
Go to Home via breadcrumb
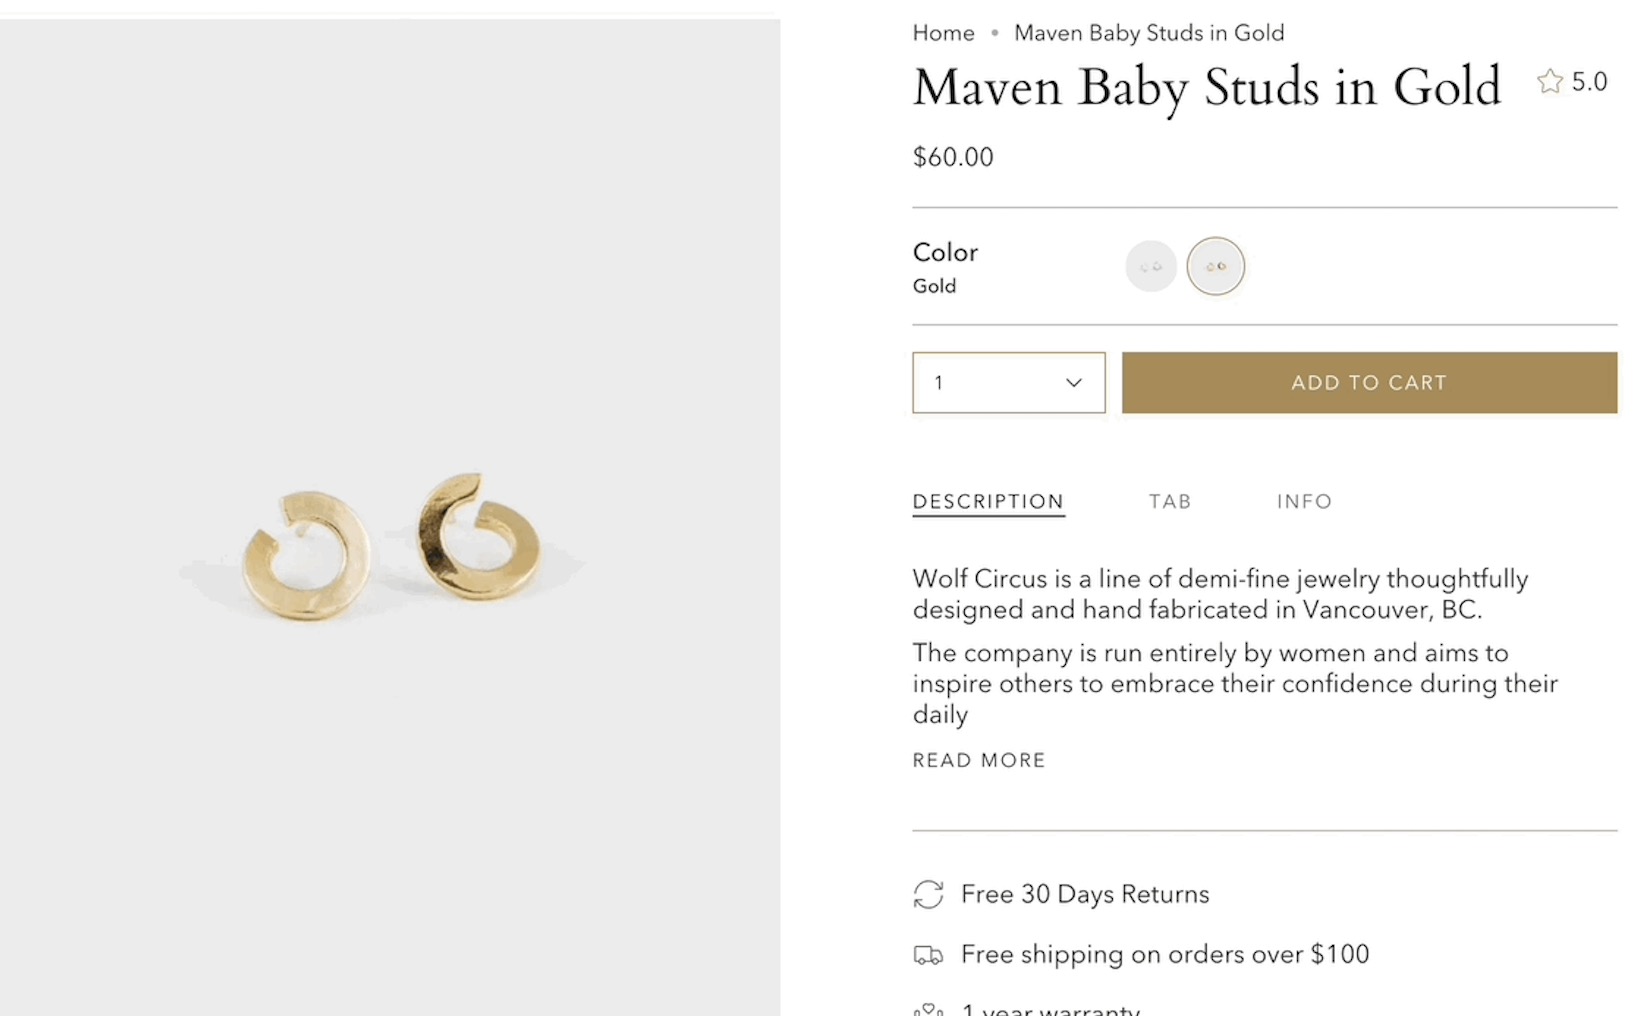click(x=943, y=33)
